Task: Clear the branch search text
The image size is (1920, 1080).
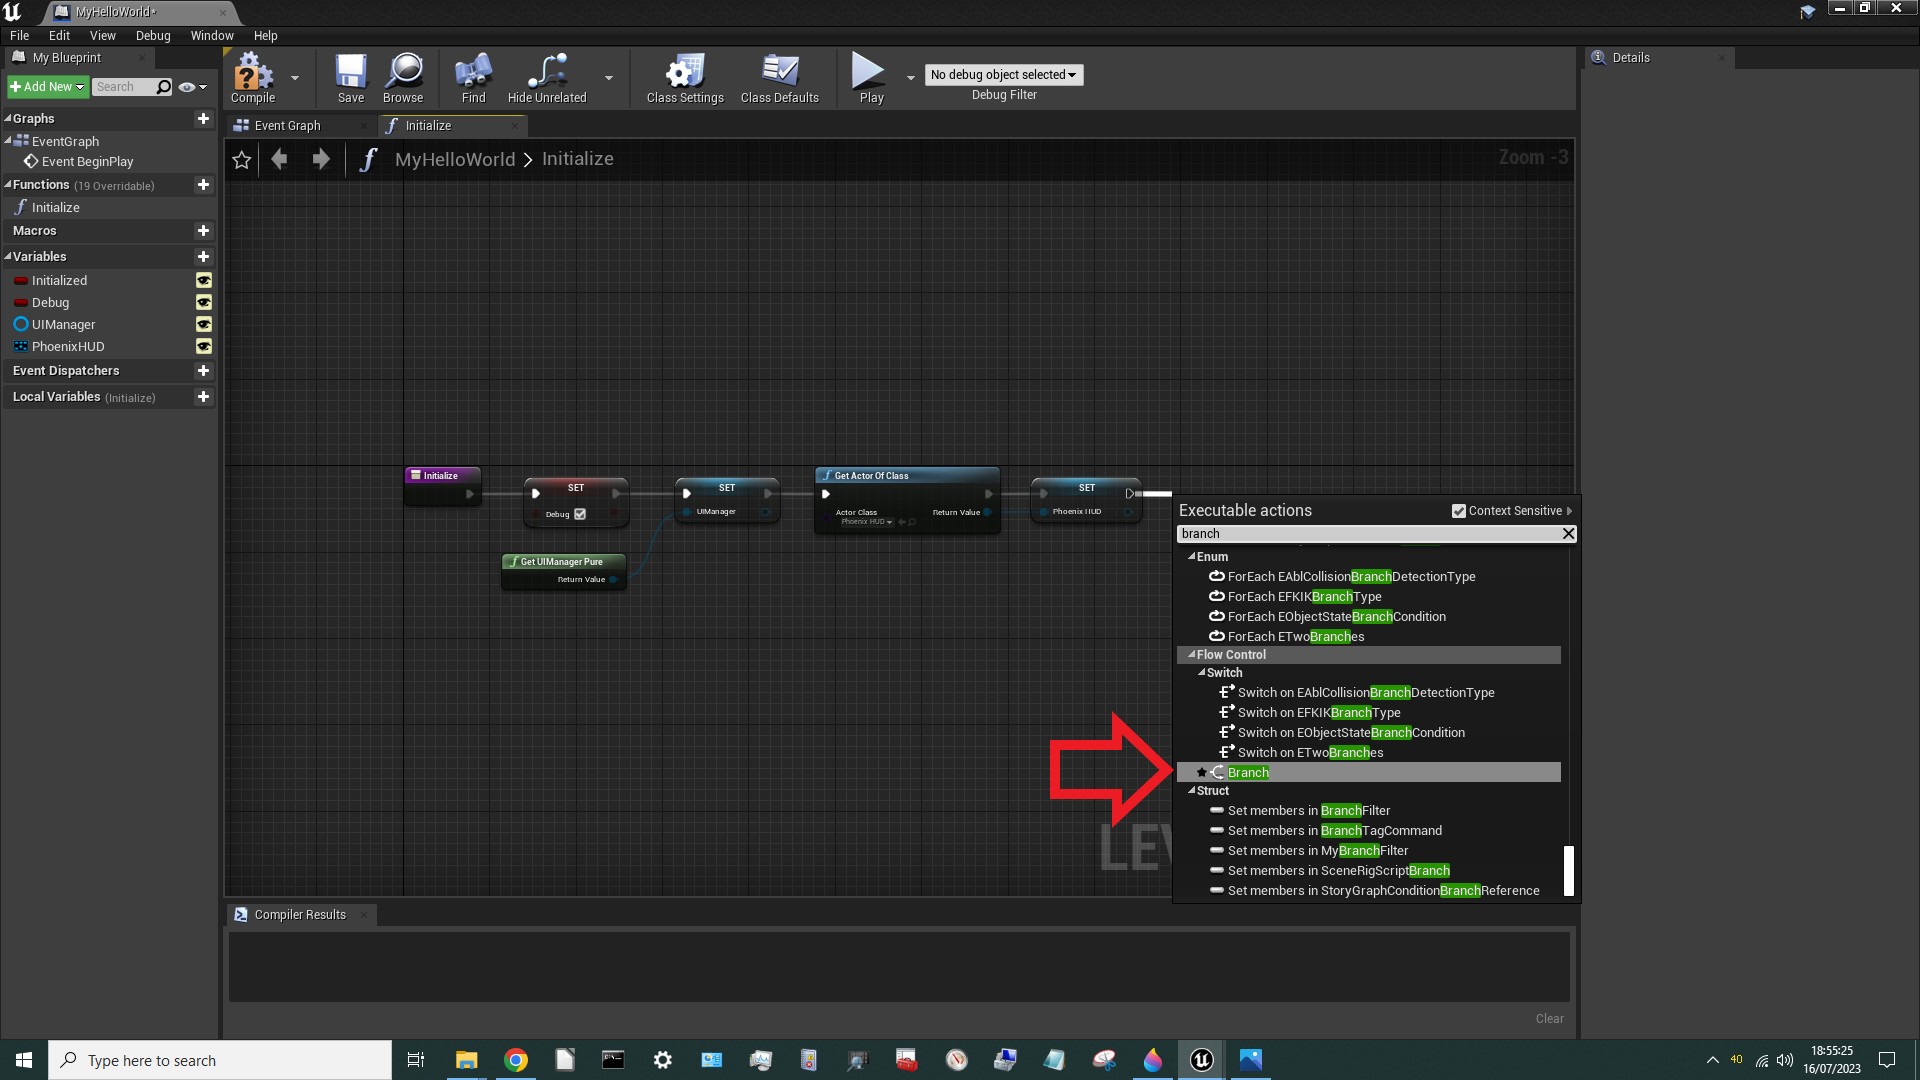Action: point(1568,534)
